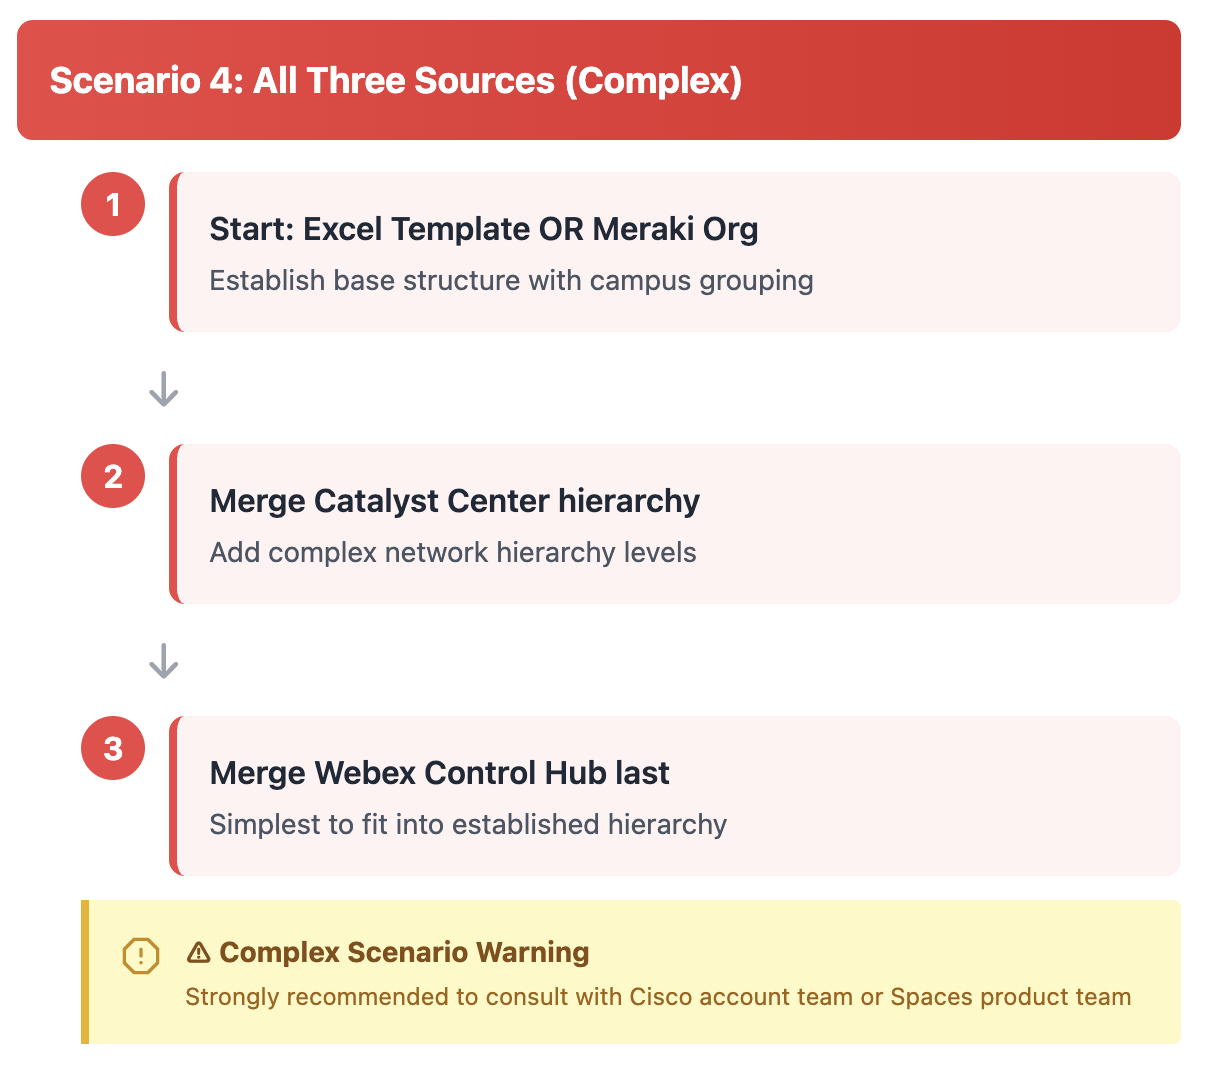Click the down arrow below step 2
The width and height of the screenshot is (1206, 1072).
pyautogui.click(x=163, y=661)
